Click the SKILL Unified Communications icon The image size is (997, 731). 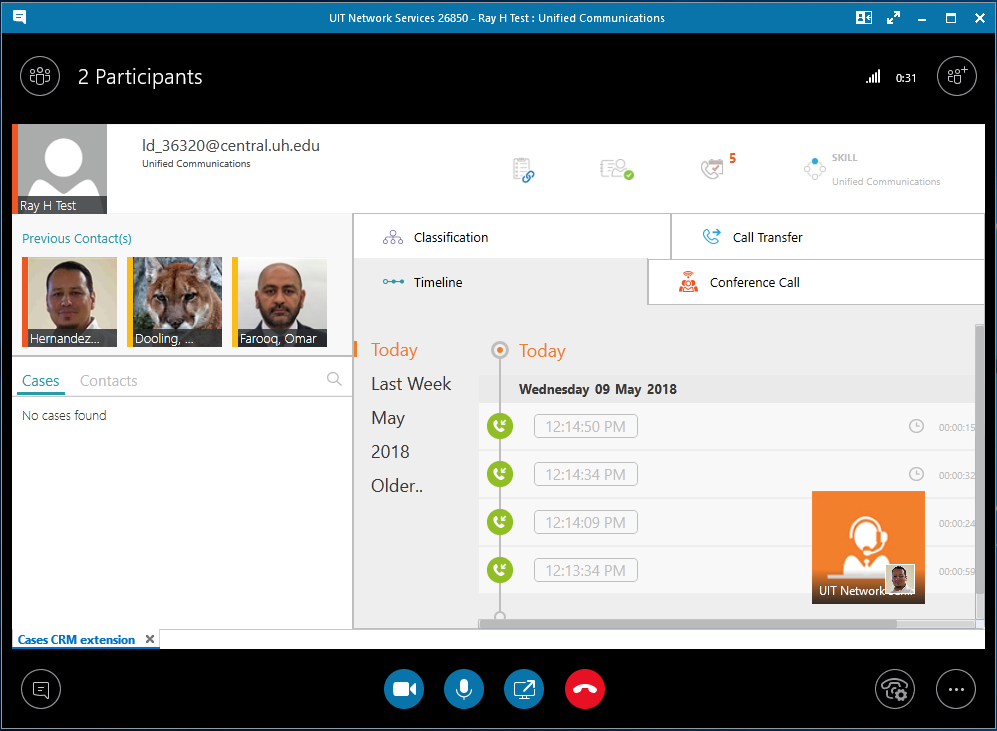click(813, 168)
